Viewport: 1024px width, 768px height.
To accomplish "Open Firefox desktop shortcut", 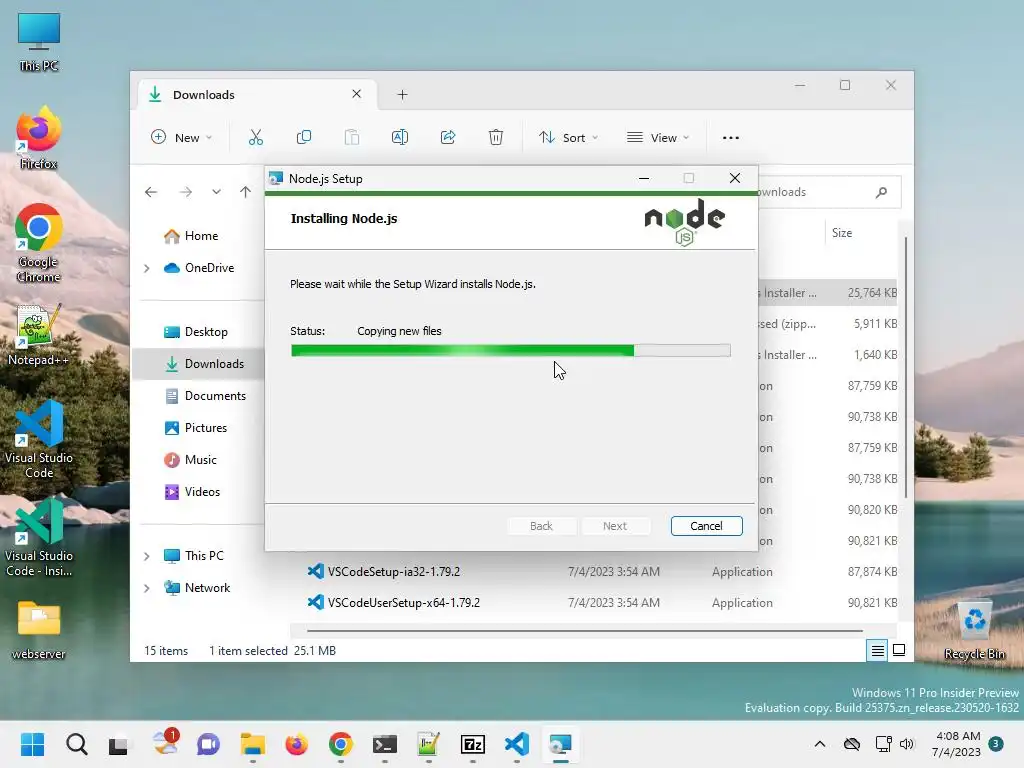I will (39, 139).
